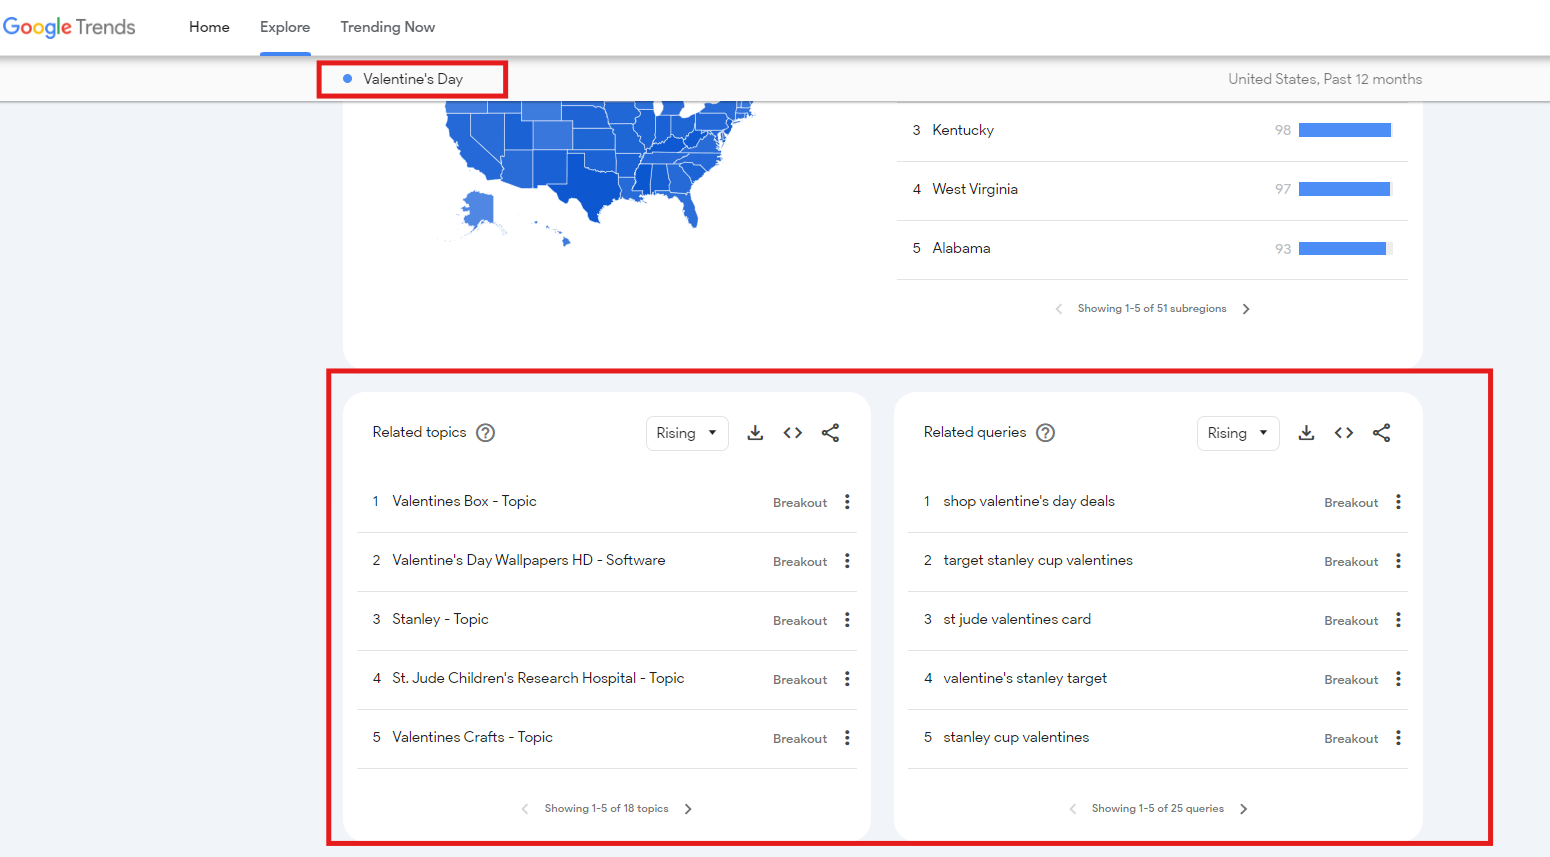Screen dimensions: 1550x857
Task: Share the Related topics widget
Action: pyautogui.click(x=830, y=433)
